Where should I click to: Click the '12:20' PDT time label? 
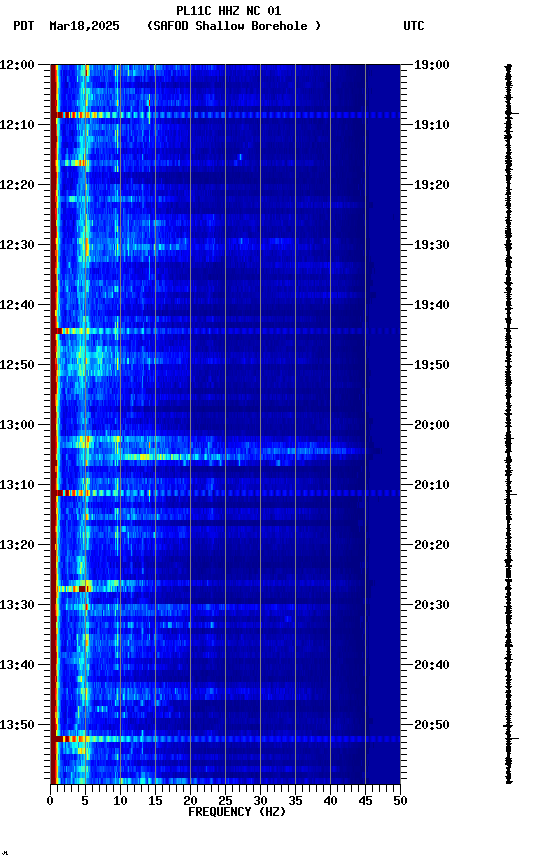coord(17,185)
